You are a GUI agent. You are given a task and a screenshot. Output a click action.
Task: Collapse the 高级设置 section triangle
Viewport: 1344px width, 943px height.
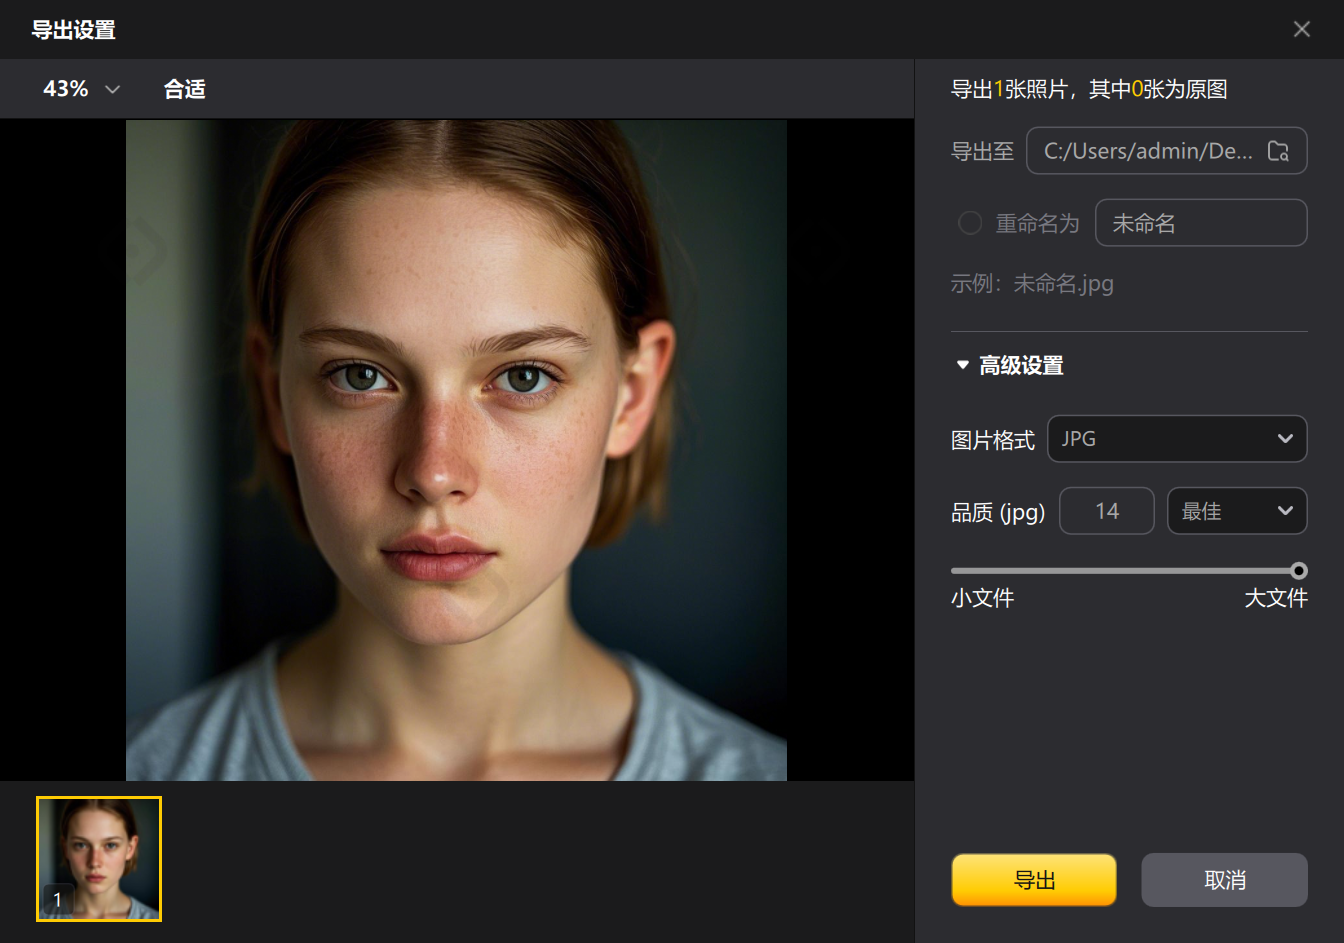coord(962,366)
